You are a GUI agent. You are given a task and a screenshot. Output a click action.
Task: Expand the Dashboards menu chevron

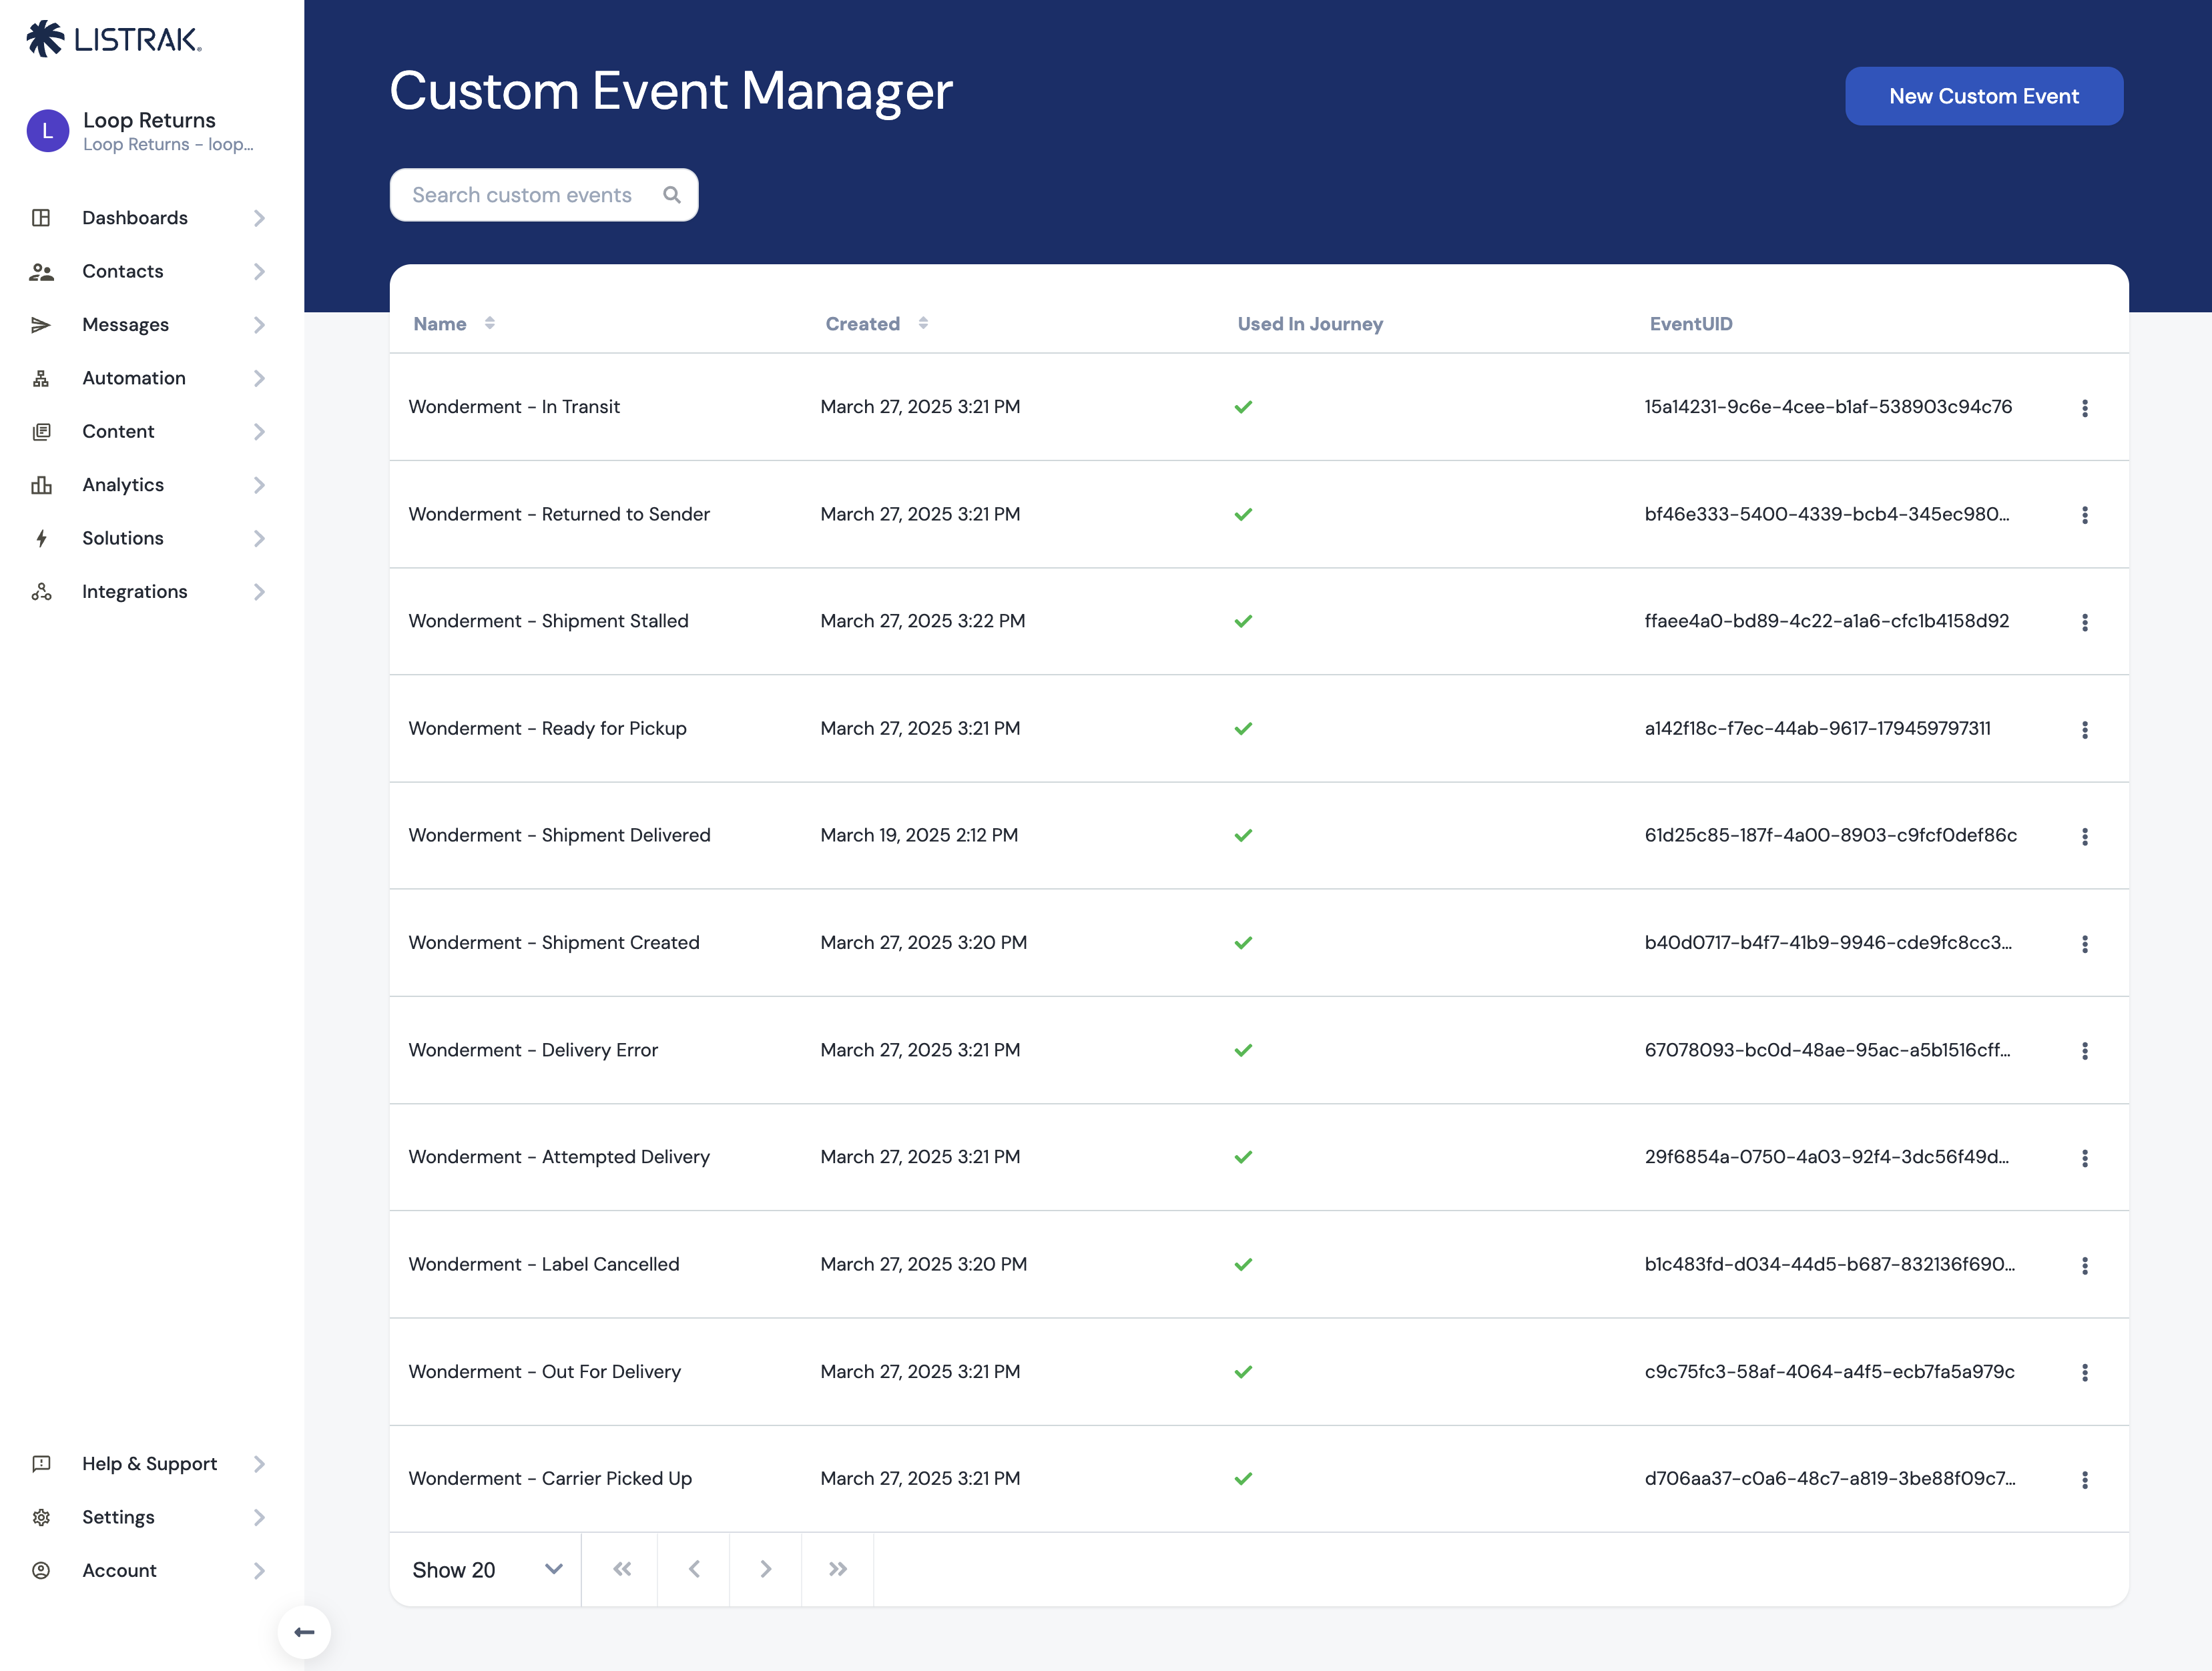[259, 218]
